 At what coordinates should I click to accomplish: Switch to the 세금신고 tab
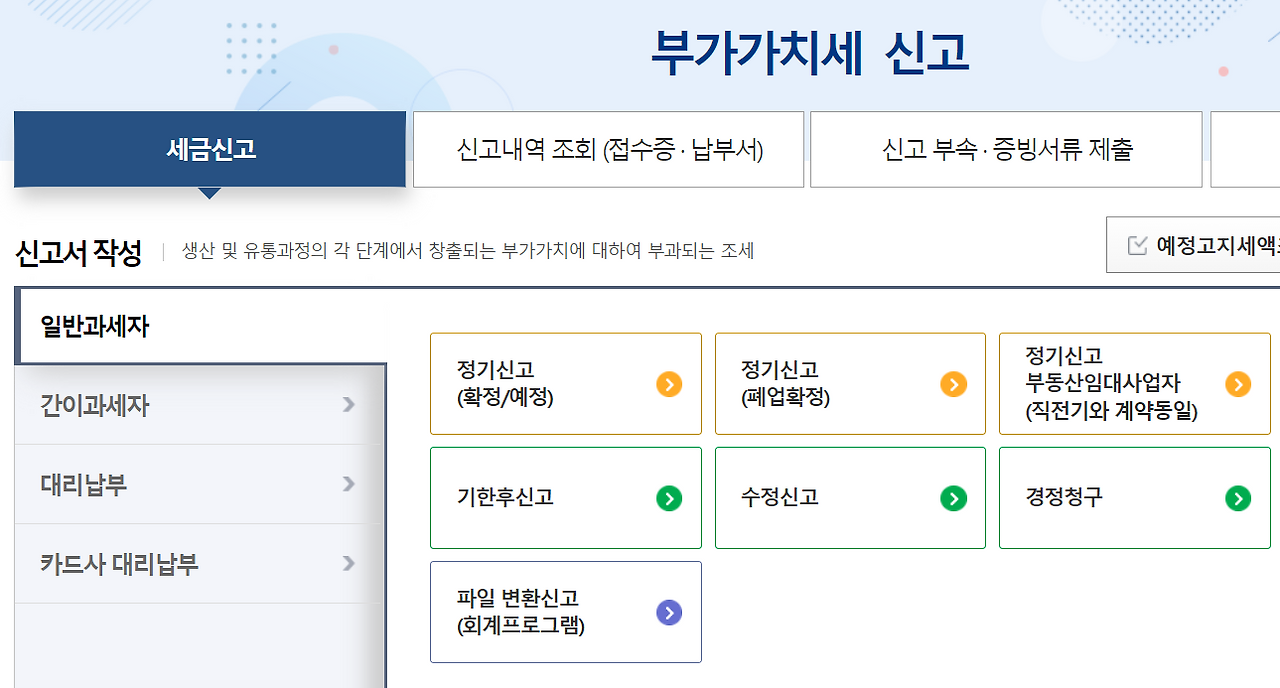(x=210, y=148)
